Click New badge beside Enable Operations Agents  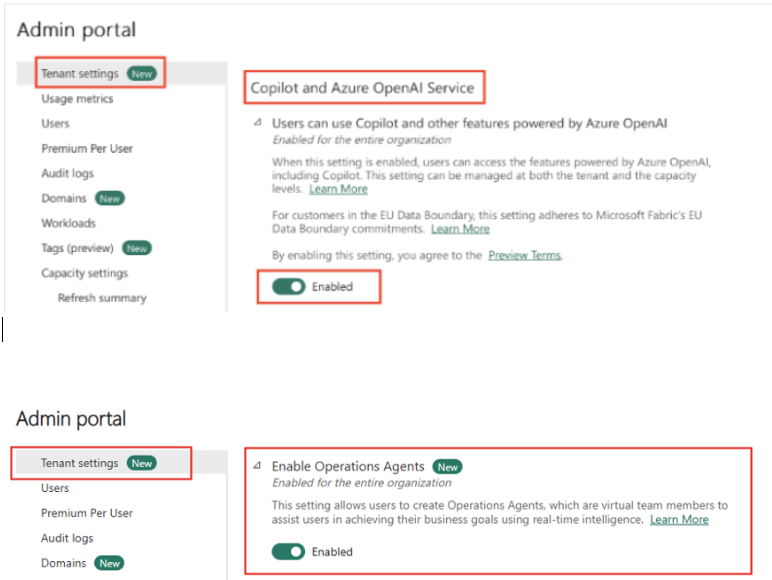[448, 467]
